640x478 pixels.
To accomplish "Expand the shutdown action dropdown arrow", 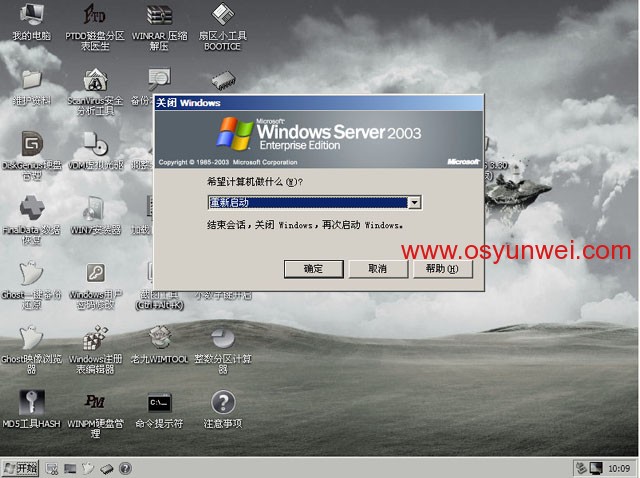I will coord(414,202).
